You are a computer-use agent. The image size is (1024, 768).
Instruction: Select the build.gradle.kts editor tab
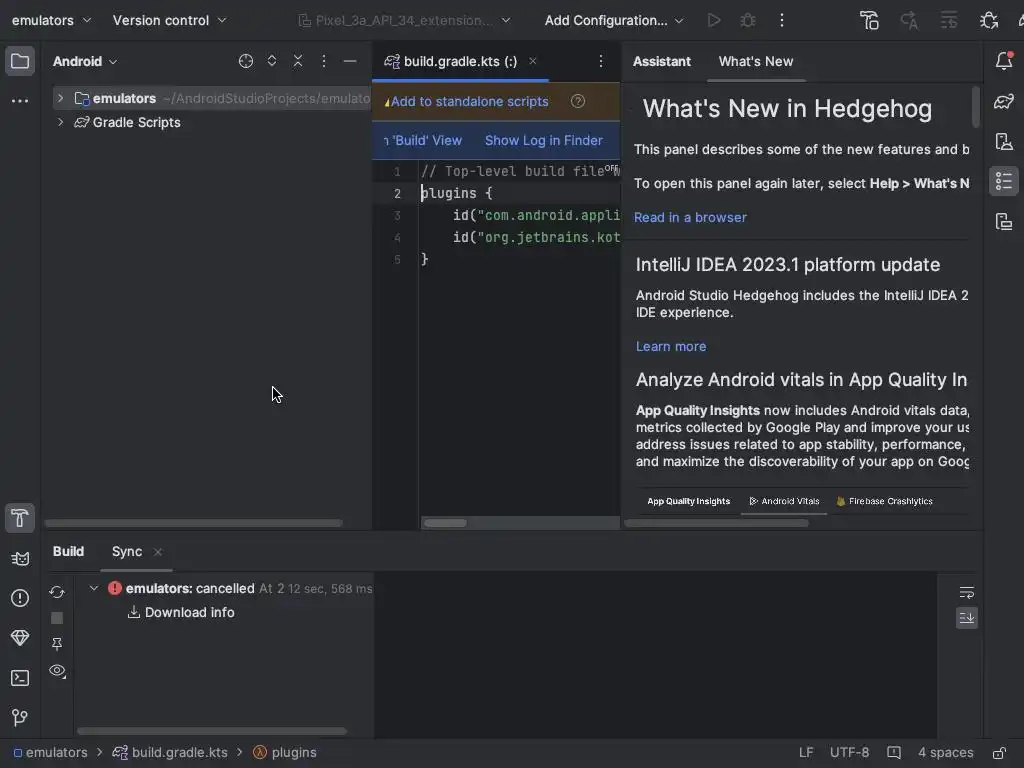click(460, 61)
